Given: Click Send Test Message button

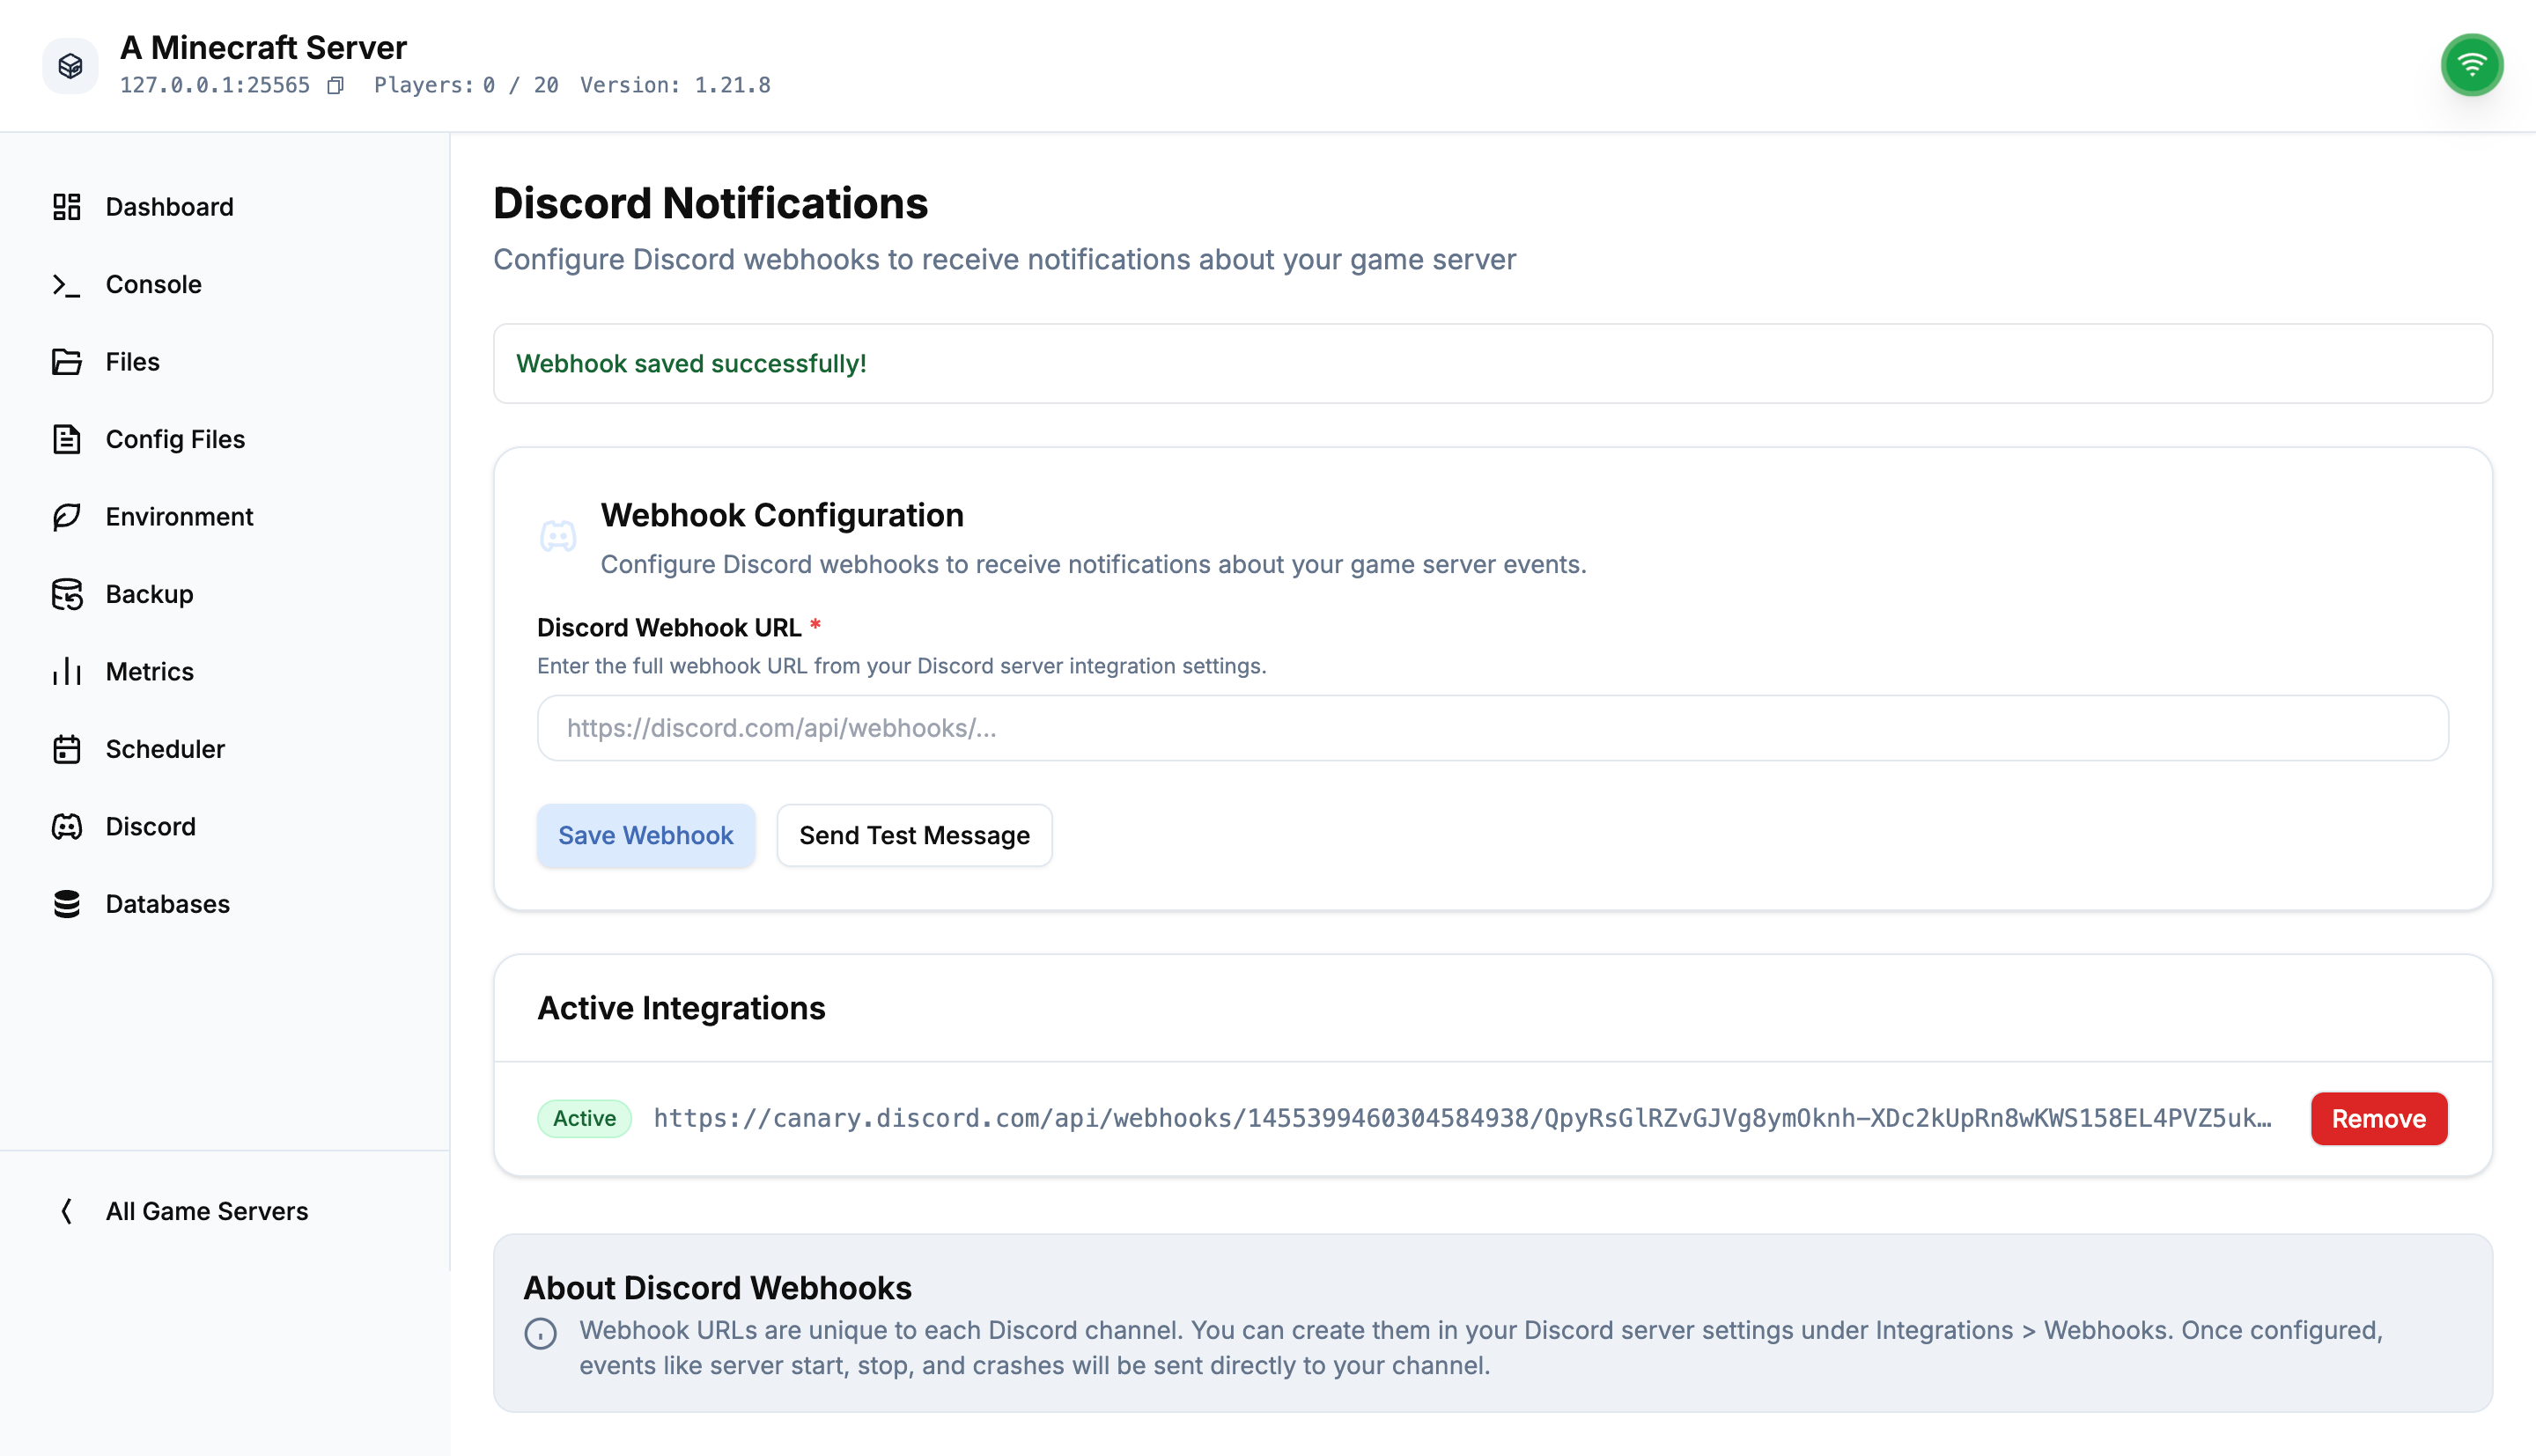Looking at the screenshot, I should pos(914,835).
